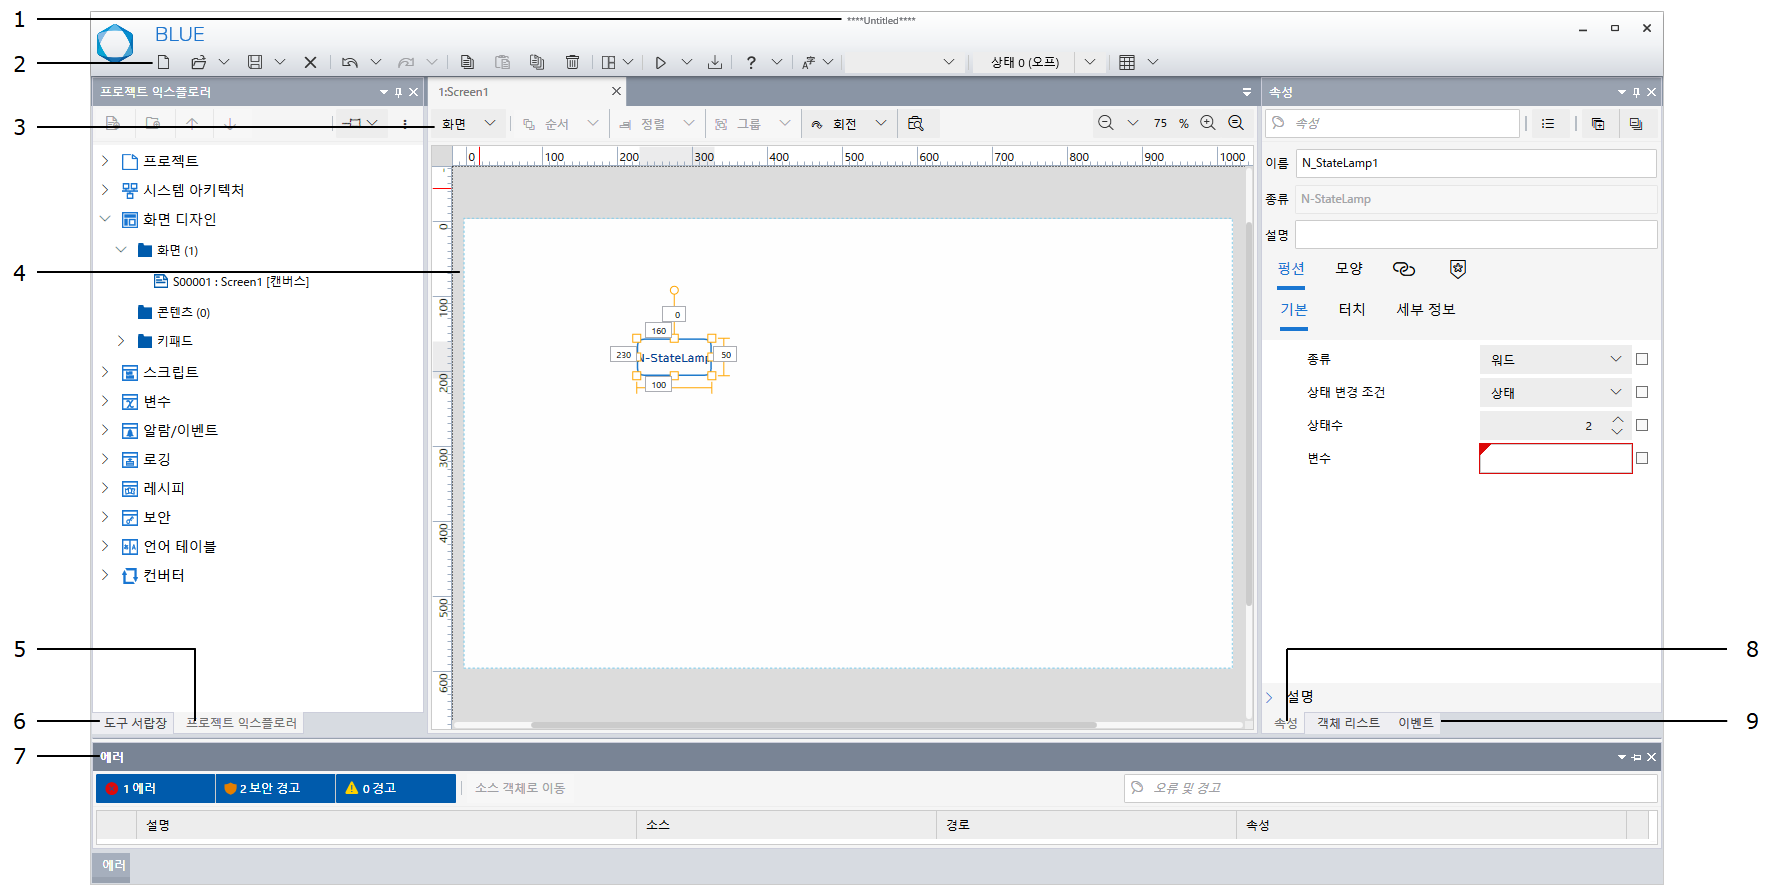
Task: Switch to the 모양 tab
Action: point(1349,268)
